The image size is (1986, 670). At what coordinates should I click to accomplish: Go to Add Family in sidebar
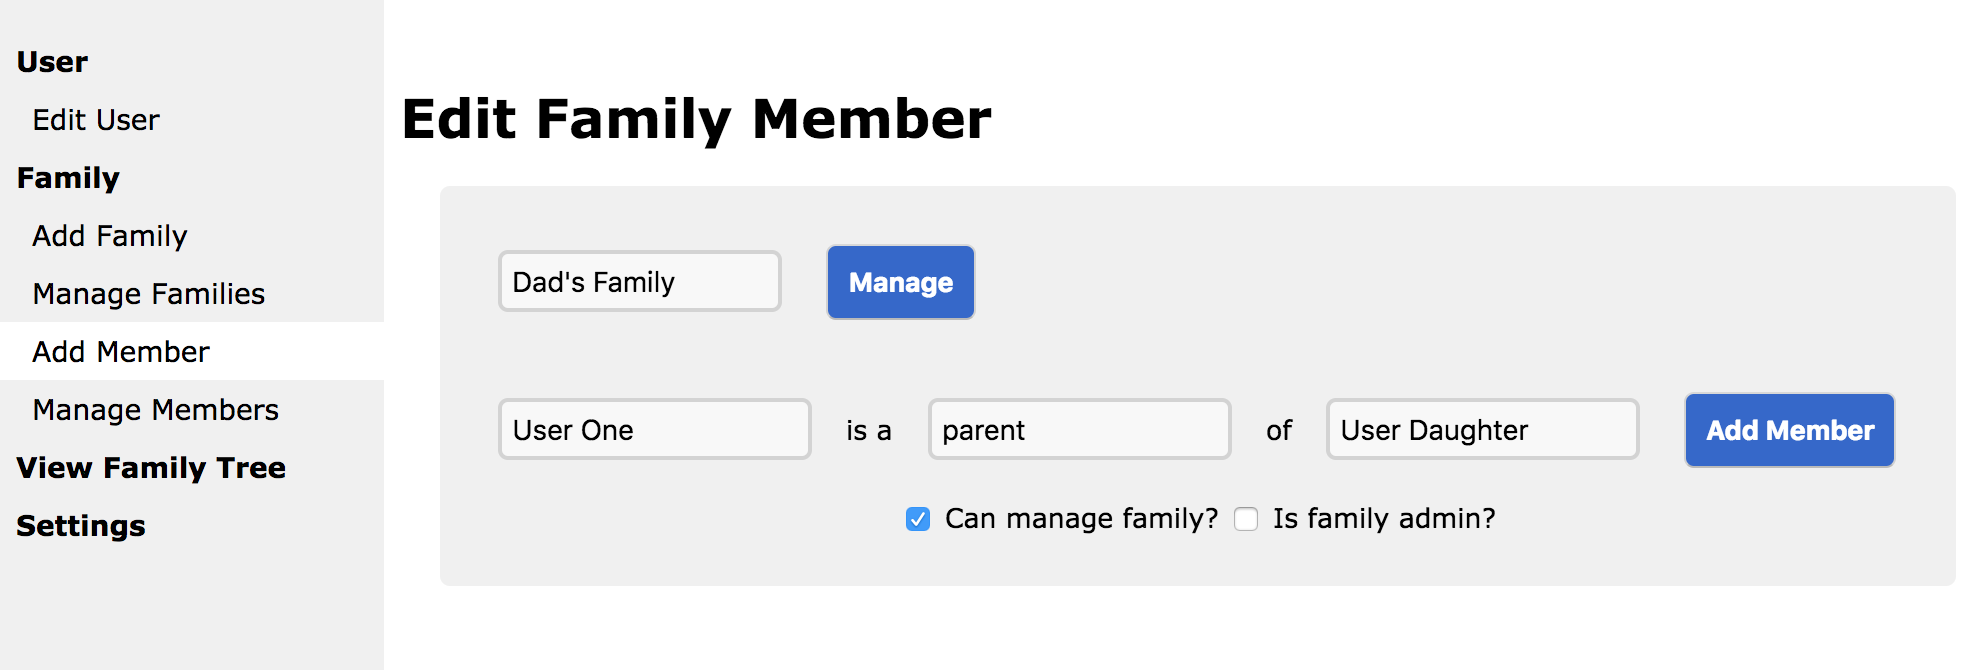click(x=110, y=236)
